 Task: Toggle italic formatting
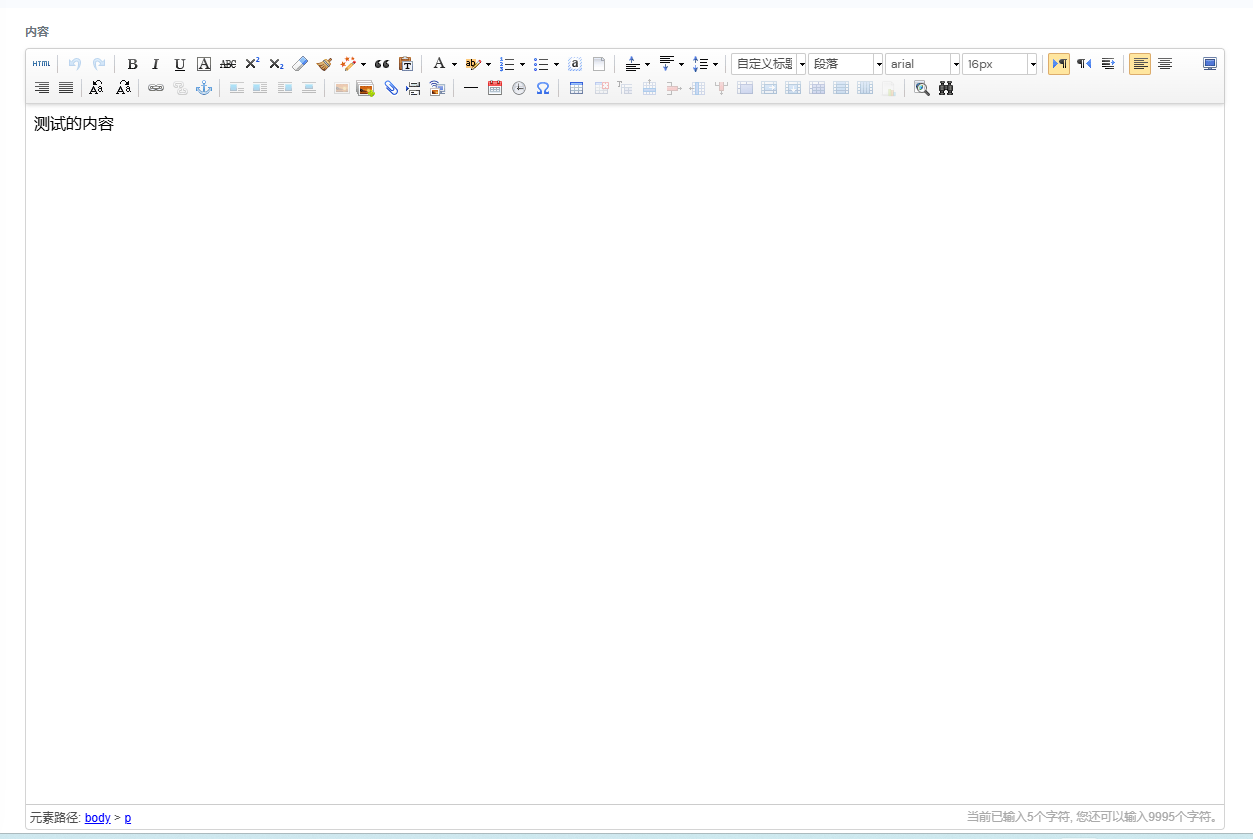click(156, 64)
